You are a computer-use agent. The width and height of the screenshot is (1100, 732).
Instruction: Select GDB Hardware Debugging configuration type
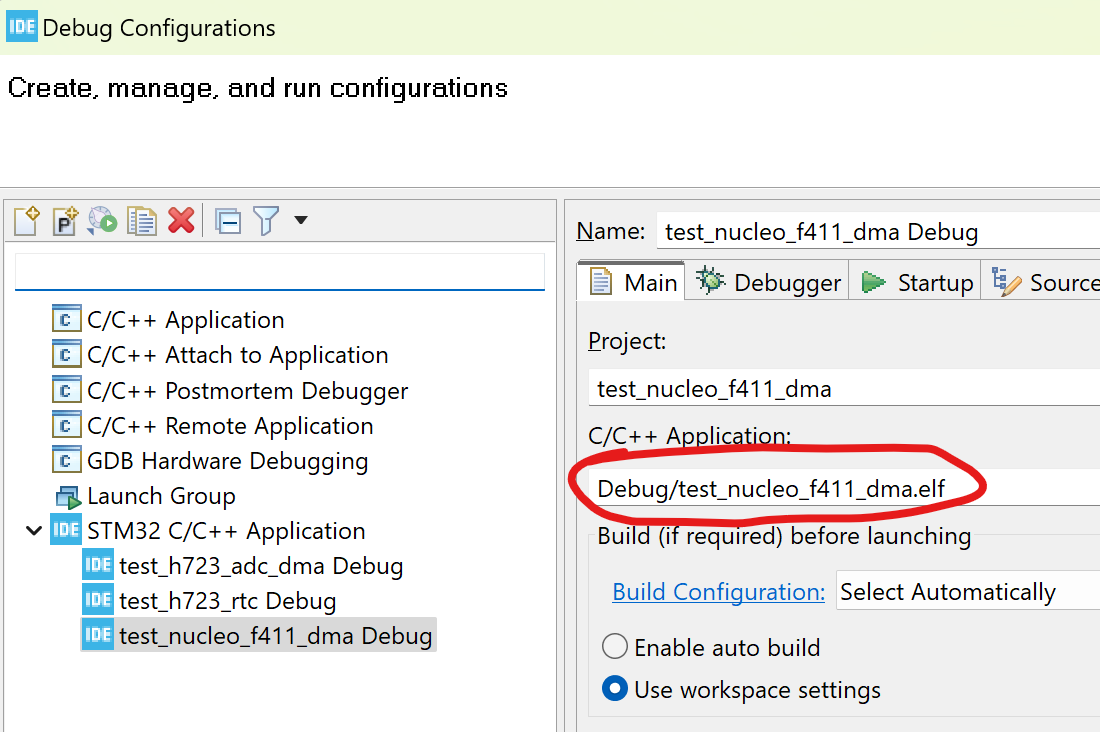210,460
